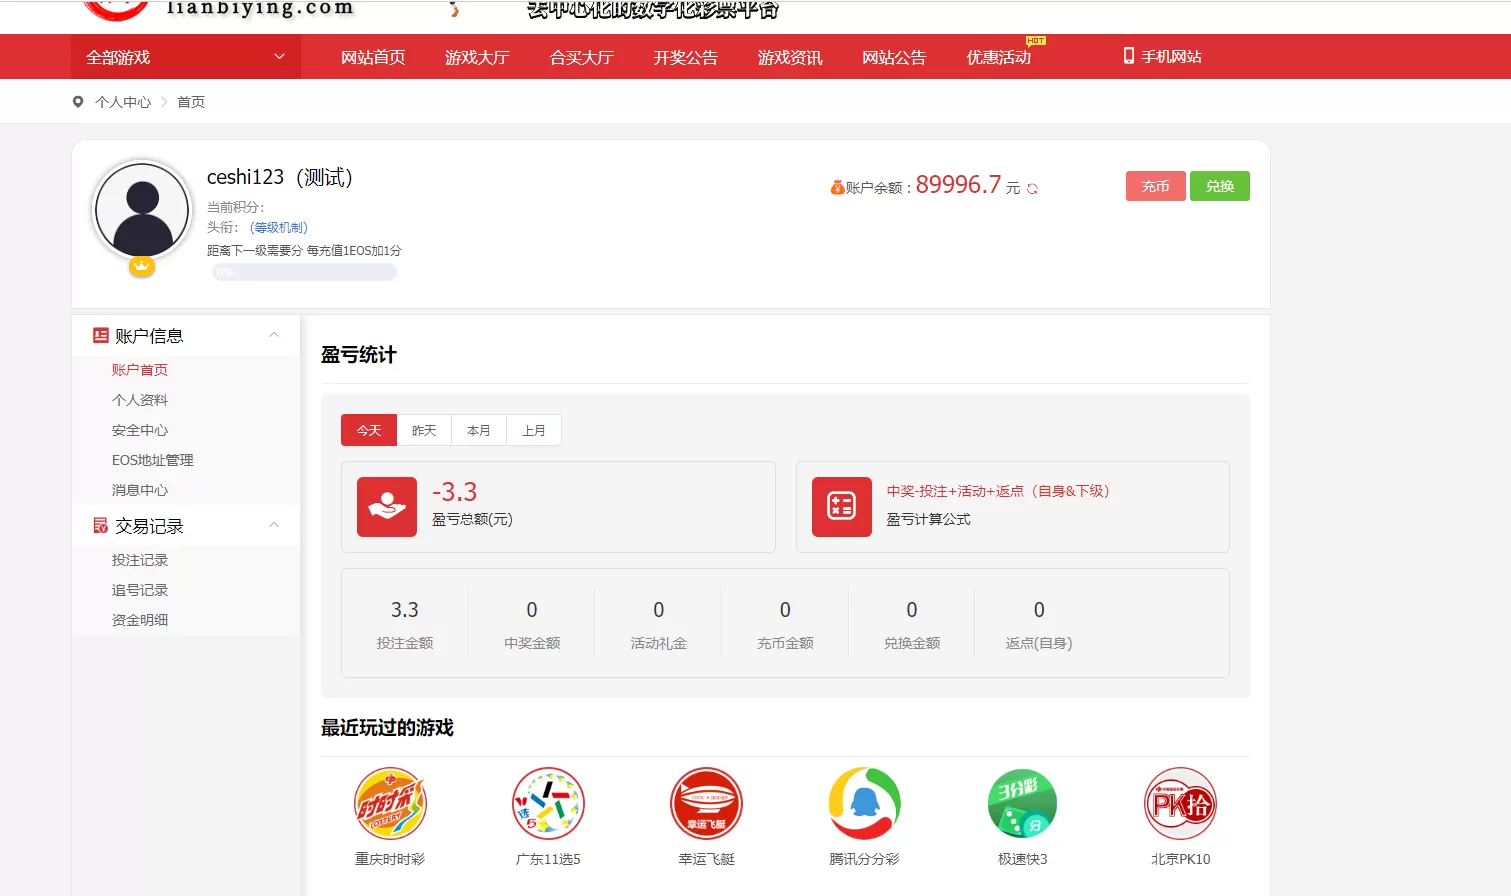Click the coin purse icon before 账户余额
Screen dimensions: 1511x896
837,185
